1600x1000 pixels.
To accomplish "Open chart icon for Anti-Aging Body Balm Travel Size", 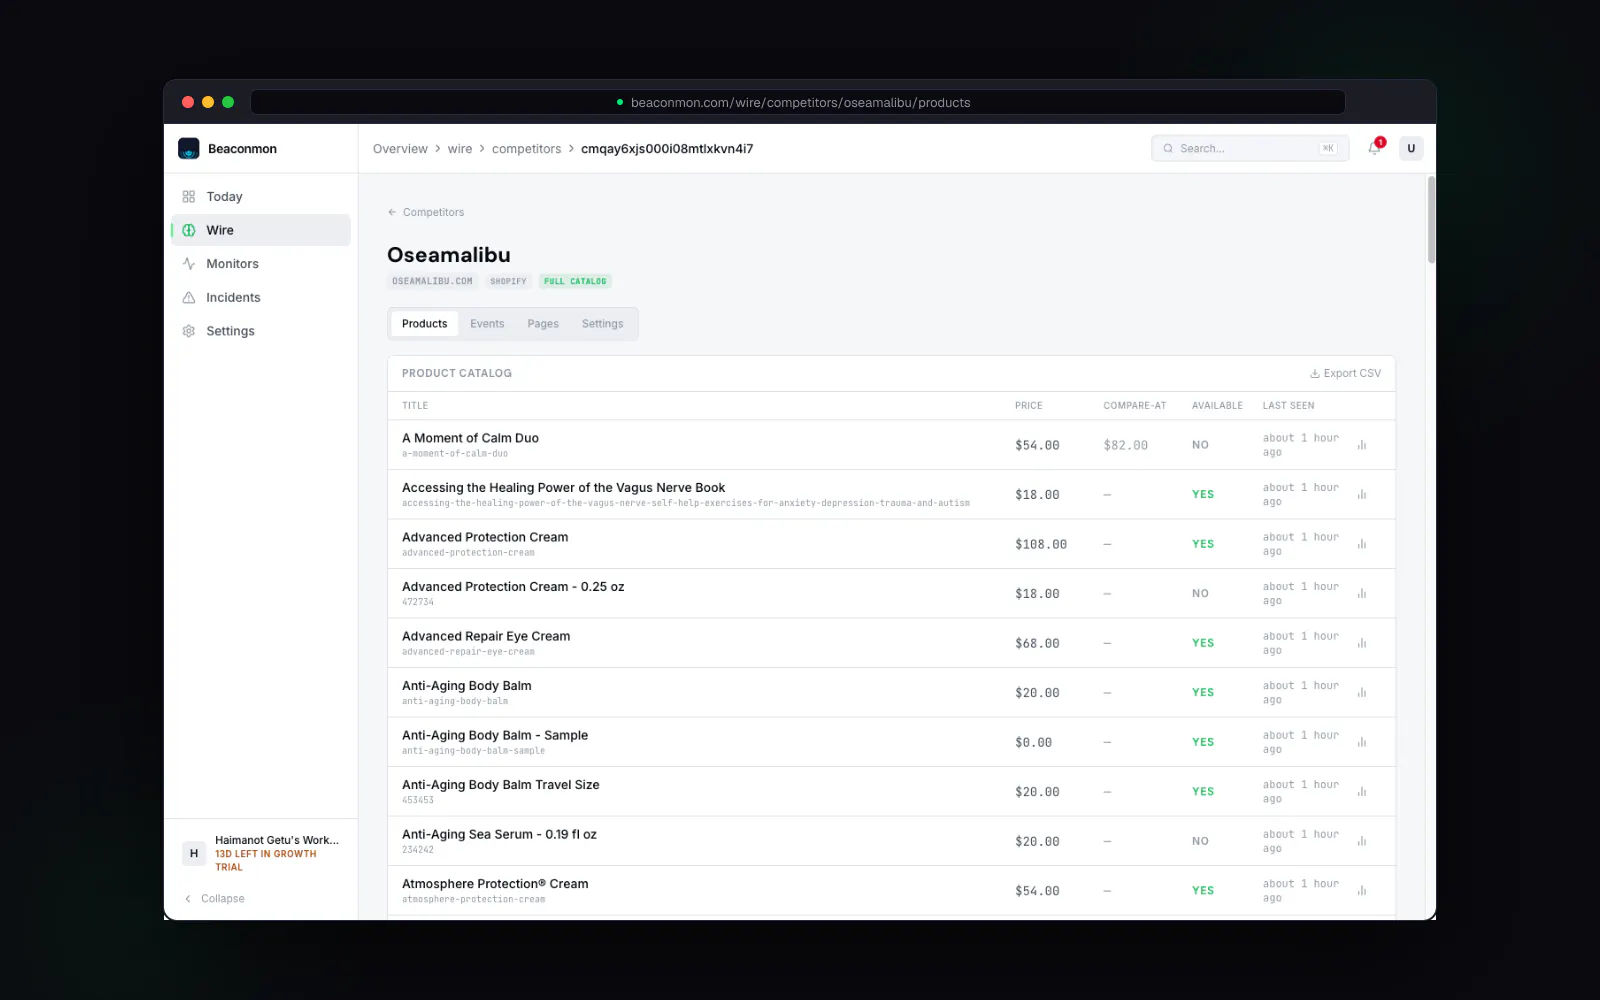I will tap(1362, 792).
